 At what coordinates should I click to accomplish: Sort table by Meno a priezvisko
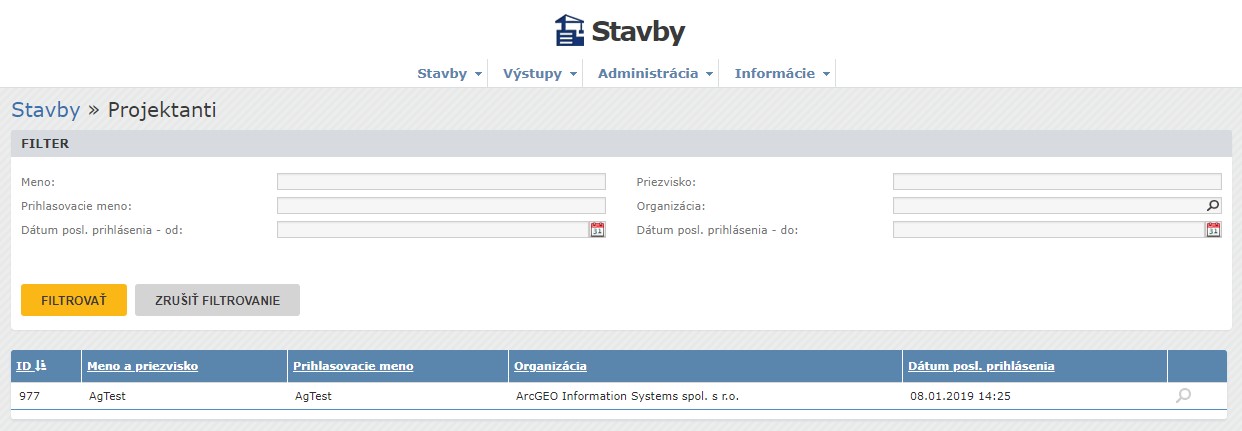pos(143,366)
